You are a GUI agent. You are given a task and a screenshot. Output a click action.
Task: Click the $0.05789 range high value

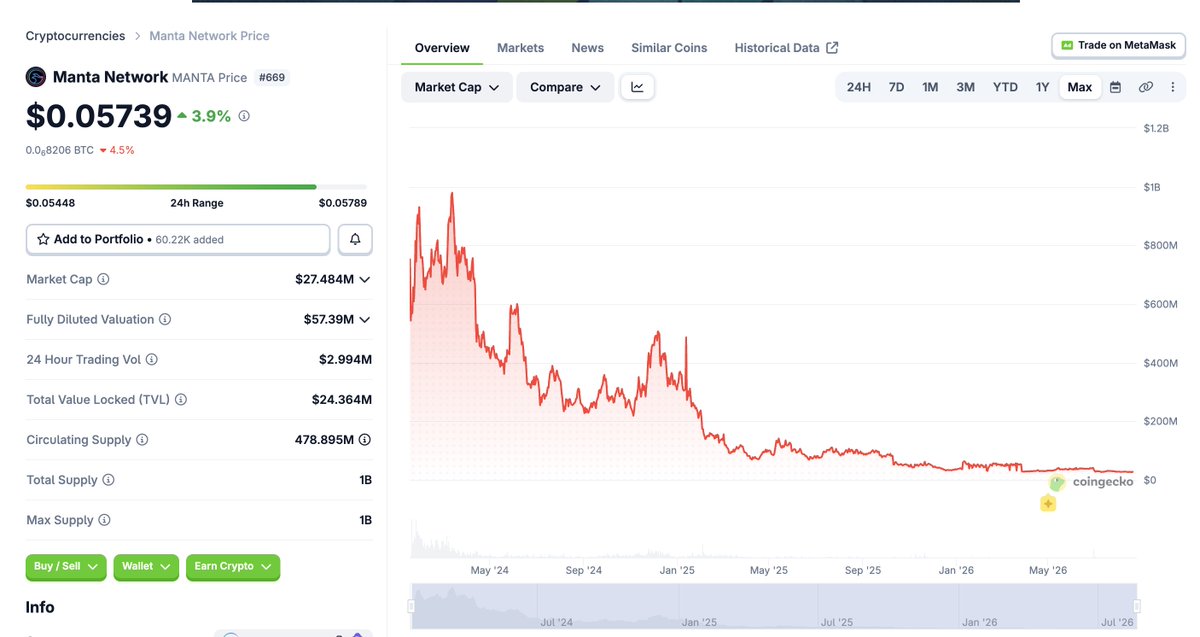(343, 203)
